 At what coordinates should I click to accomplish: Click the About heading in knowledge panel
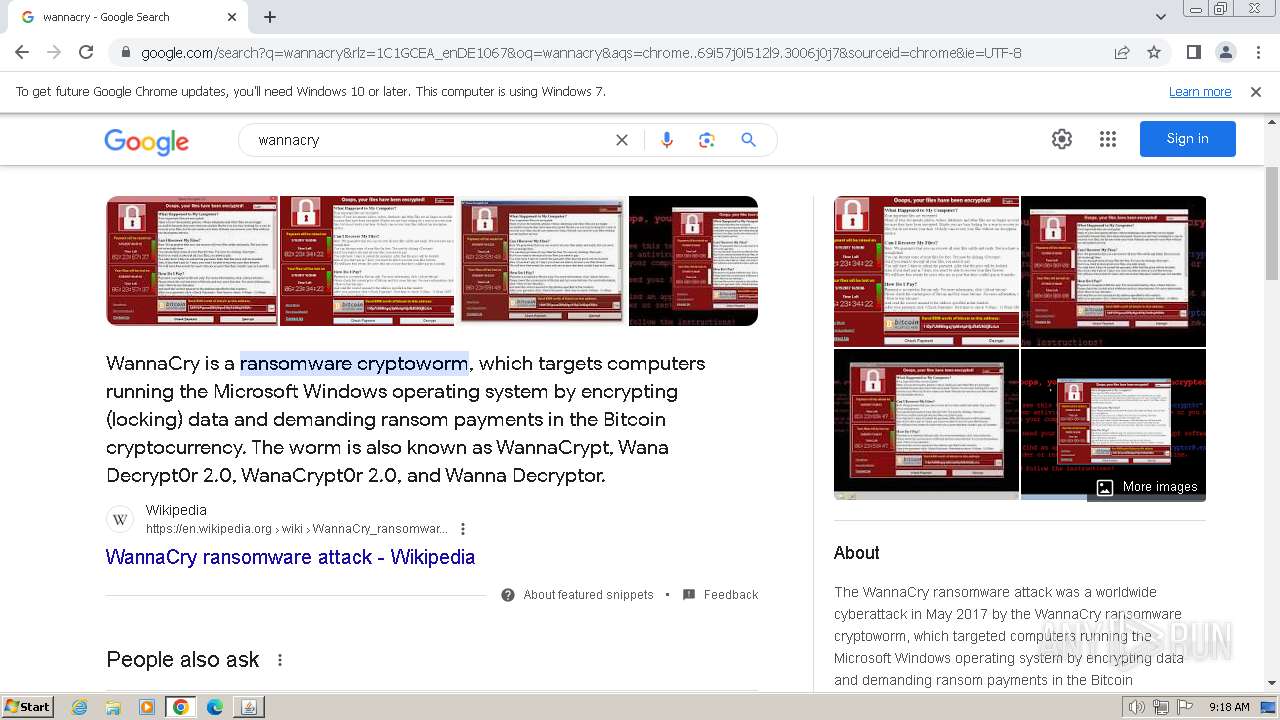(857, 553)
